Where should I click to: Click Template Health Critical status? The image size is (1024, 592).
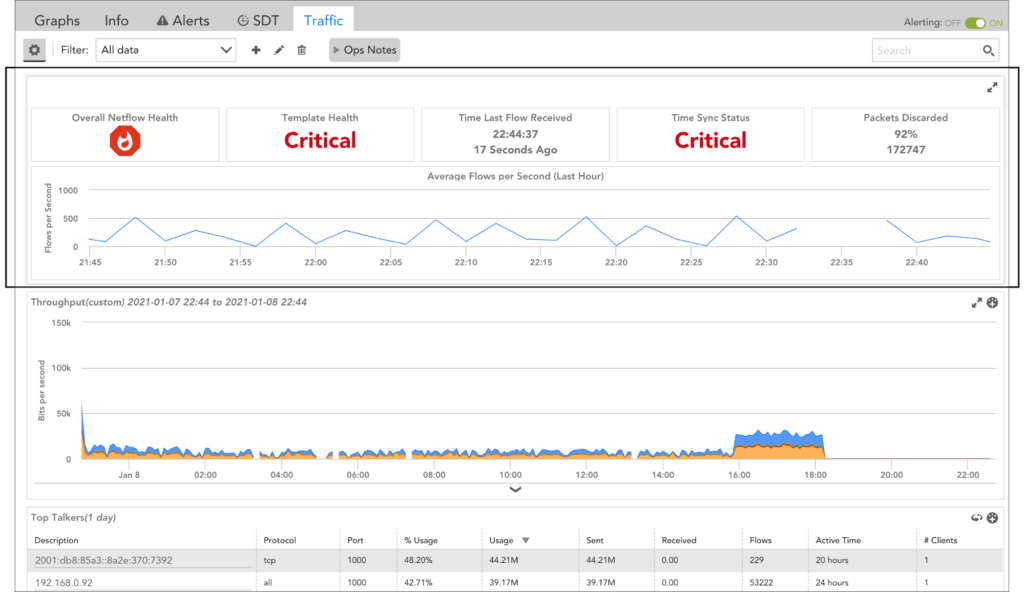pos(320,140)
